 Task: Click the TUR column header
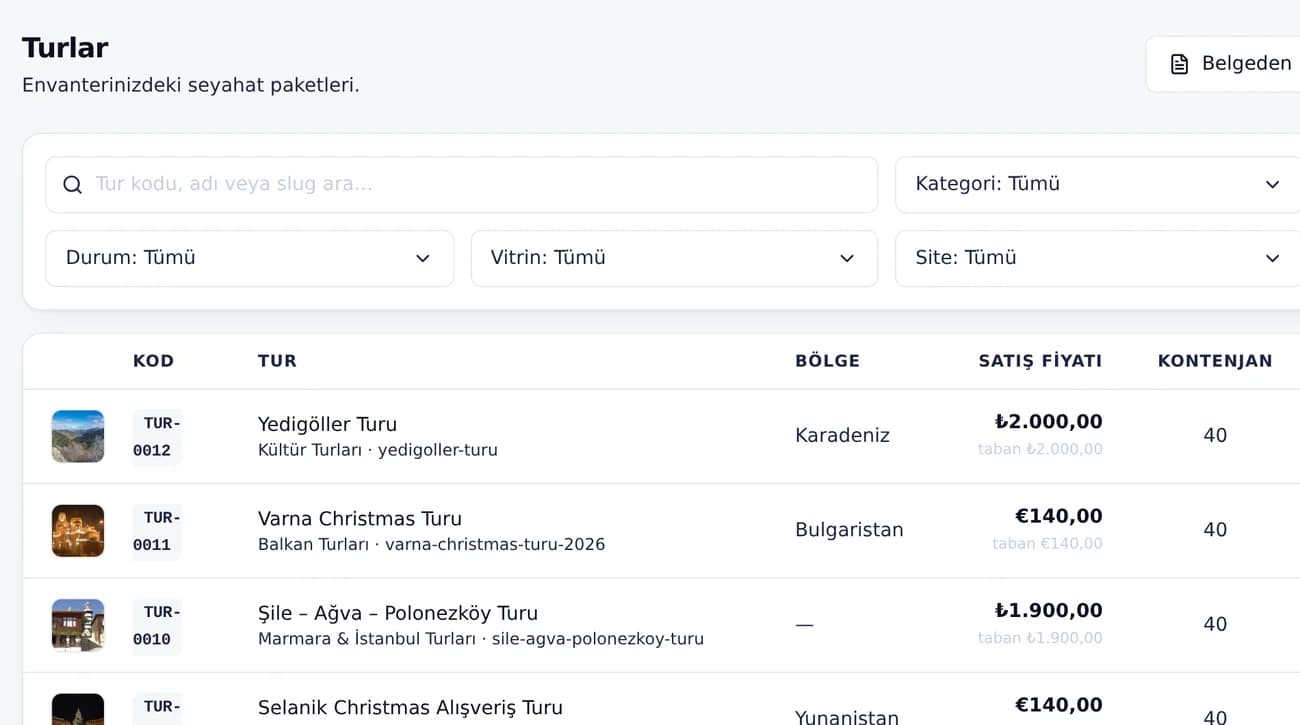click(277, 361)
